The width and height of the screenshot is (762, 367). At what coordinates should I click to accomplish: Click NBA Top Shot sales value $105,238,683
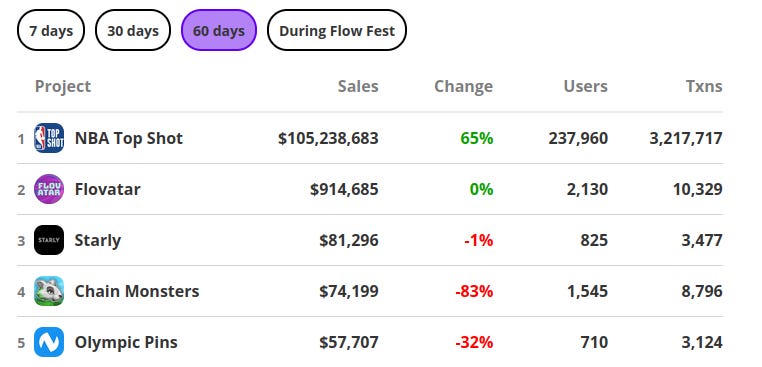328,139
